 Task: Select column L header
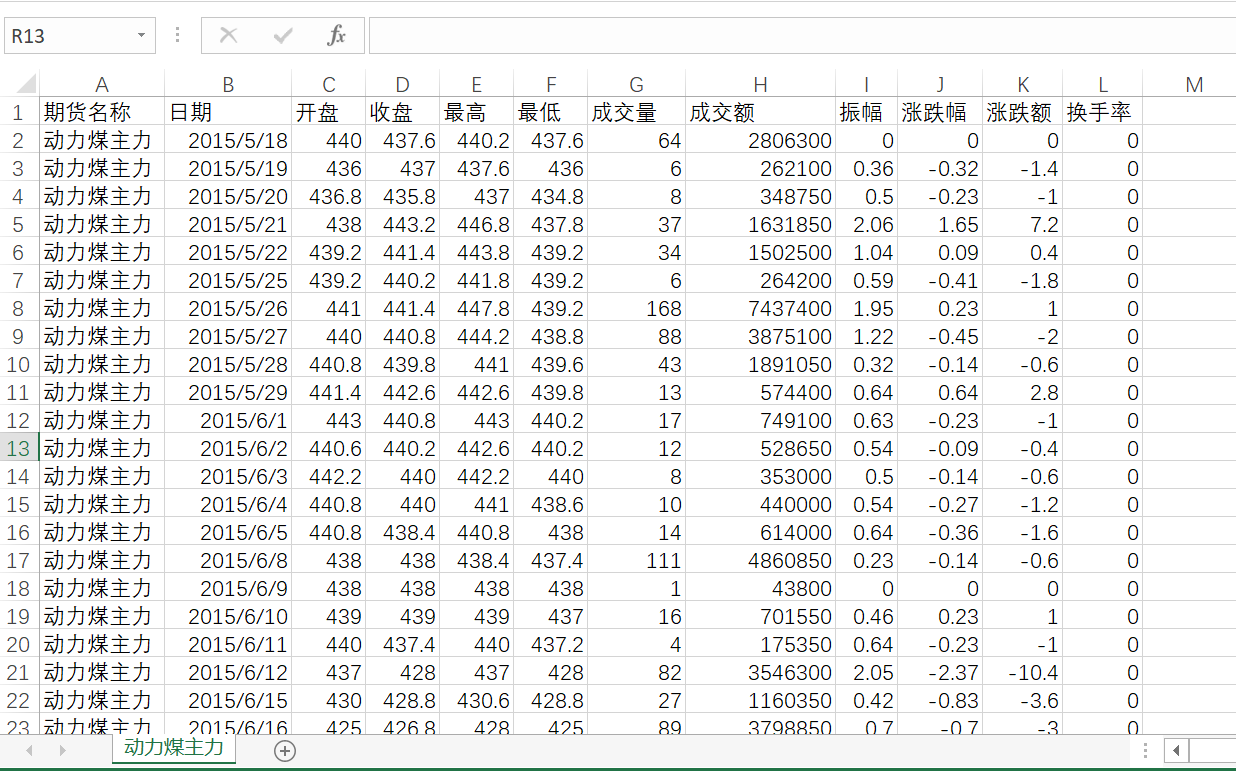1103,85
